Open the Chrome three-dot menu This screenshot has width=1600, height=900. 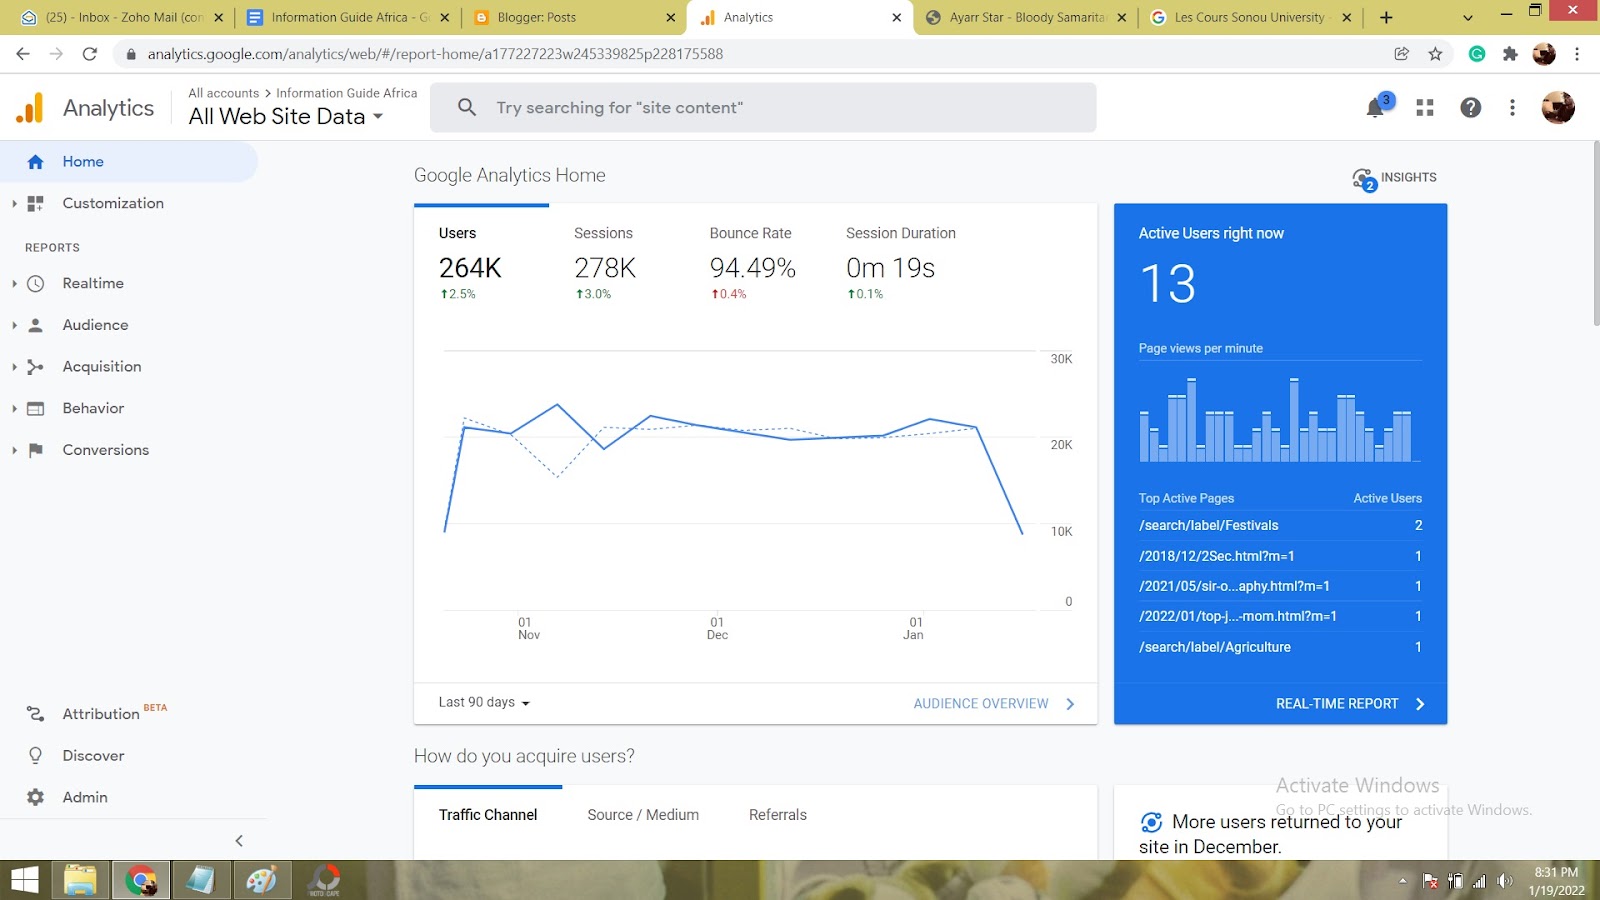pyautogui.click(x=1577, y=54)
